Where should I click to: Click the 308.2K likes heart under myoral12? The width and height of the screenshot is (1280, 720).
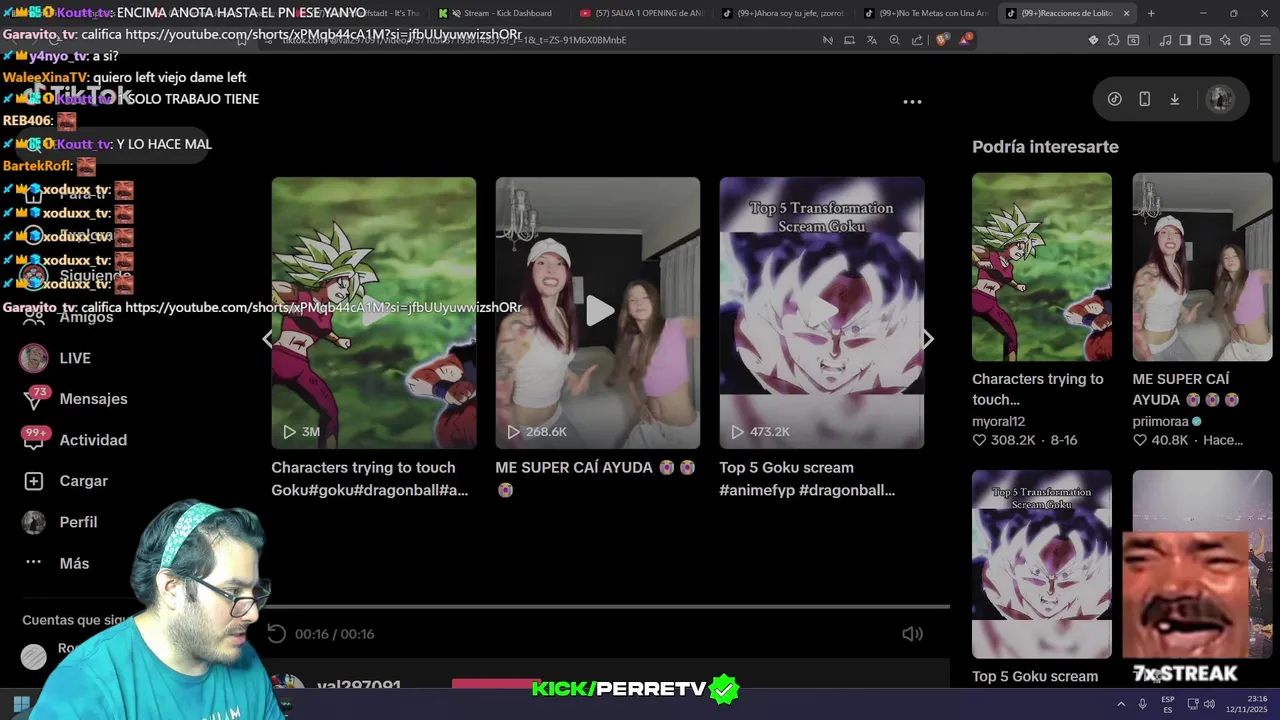[979, 440]
